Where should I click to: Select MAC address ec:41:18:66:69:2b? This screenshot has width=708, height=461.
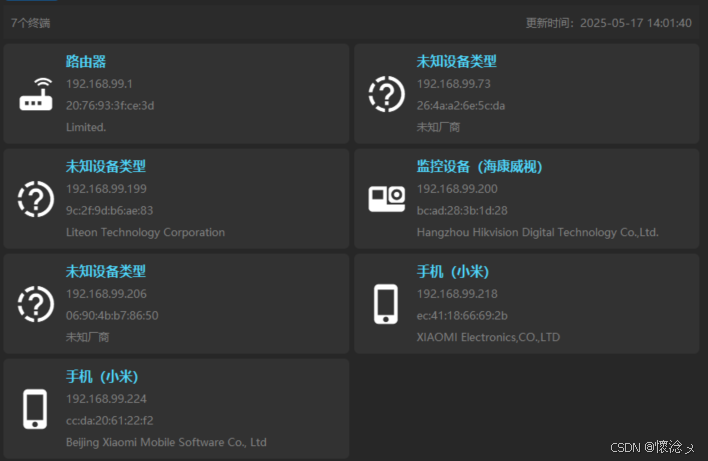coord(462,316)
